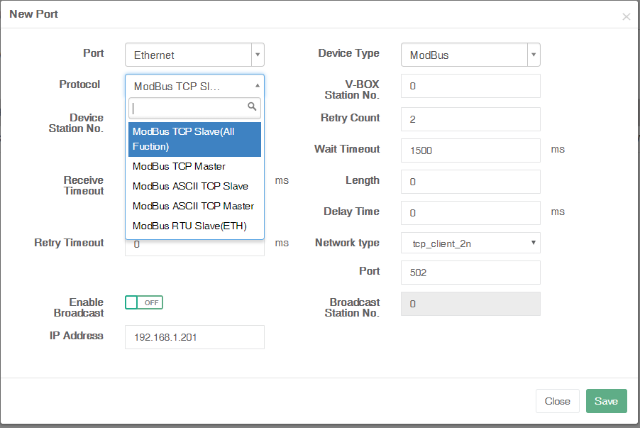
Task: Collapse the Protocol dropdown
Action: 195,86
